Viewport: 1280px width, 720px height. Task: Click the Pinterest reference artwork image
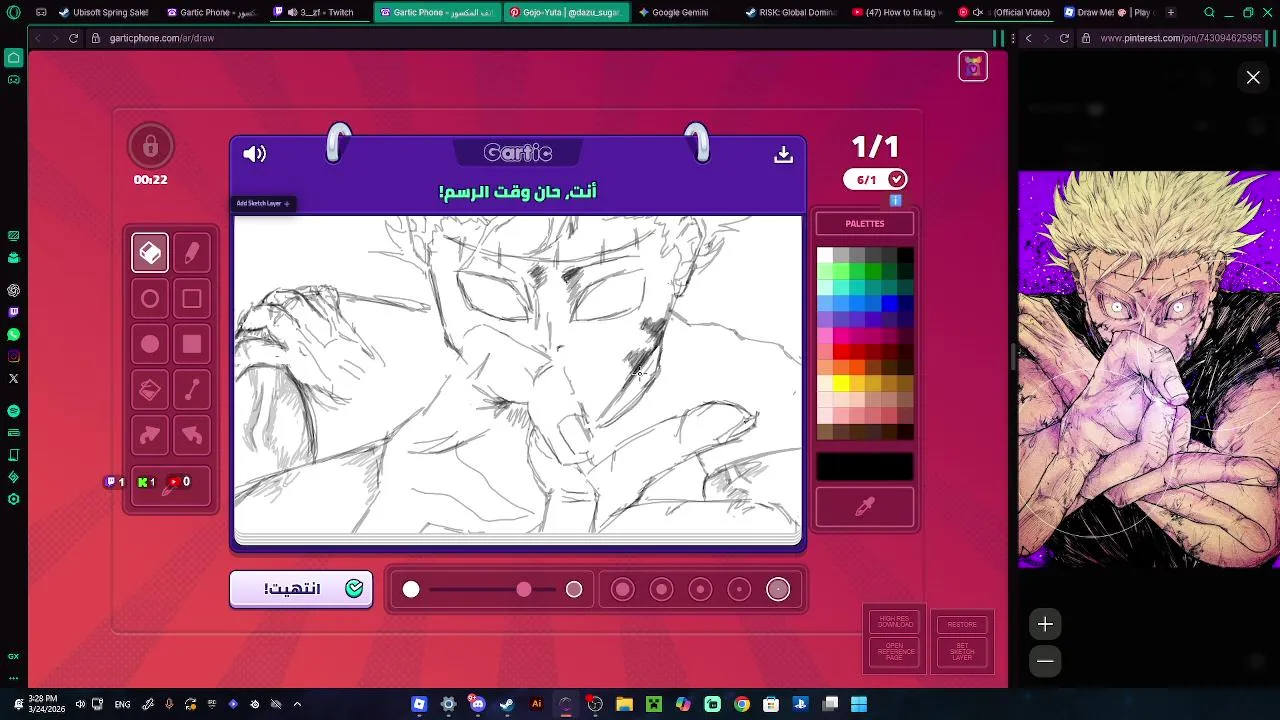tap(1149, 369)
